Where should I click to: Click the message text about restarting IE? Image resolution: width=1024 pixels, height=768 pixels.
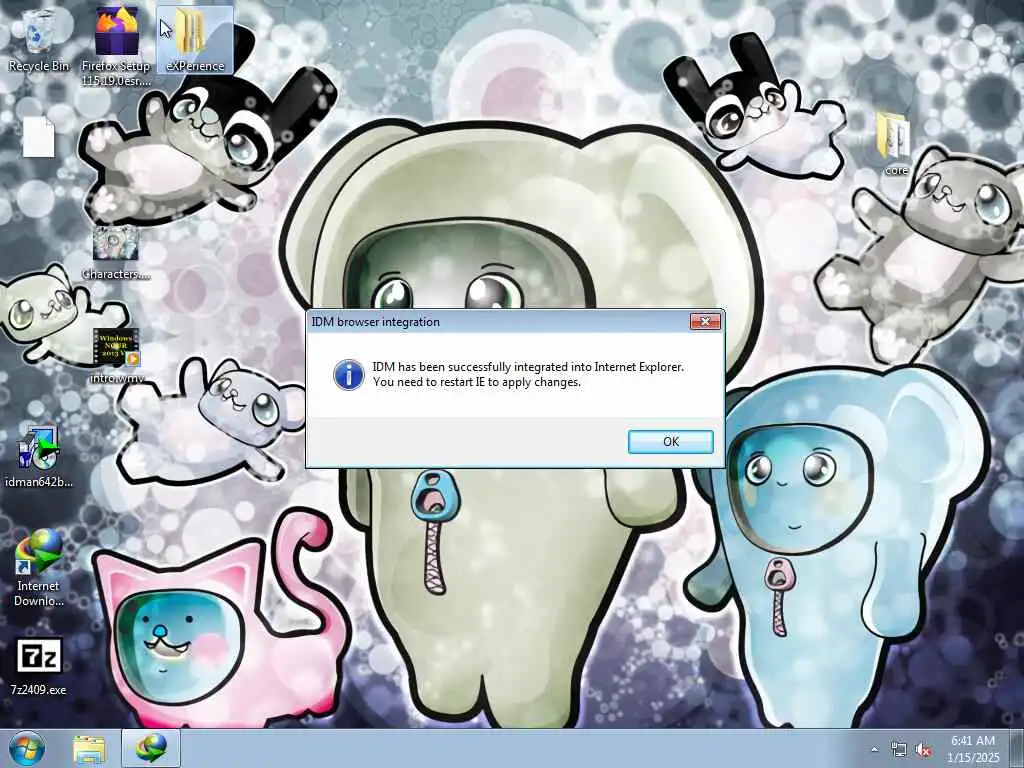477,382
